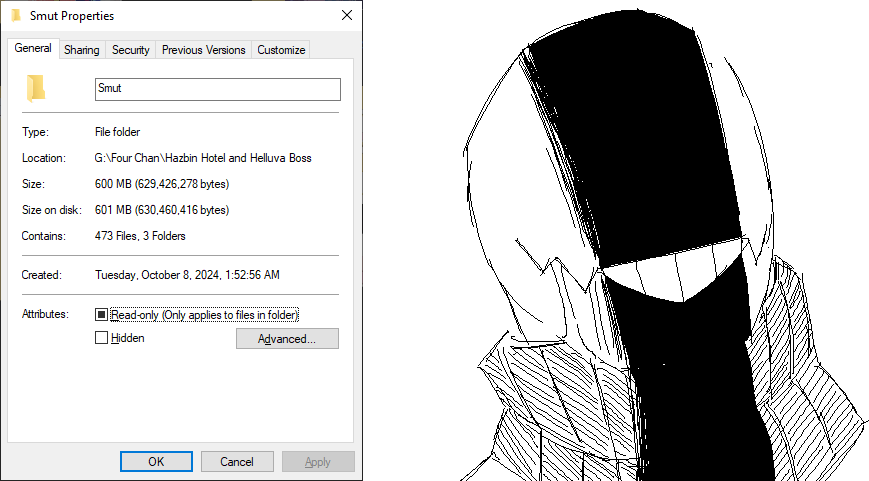Click the 'Location:' label
Viewport: 869px width, 481px height.
click(x=44, y=158)
